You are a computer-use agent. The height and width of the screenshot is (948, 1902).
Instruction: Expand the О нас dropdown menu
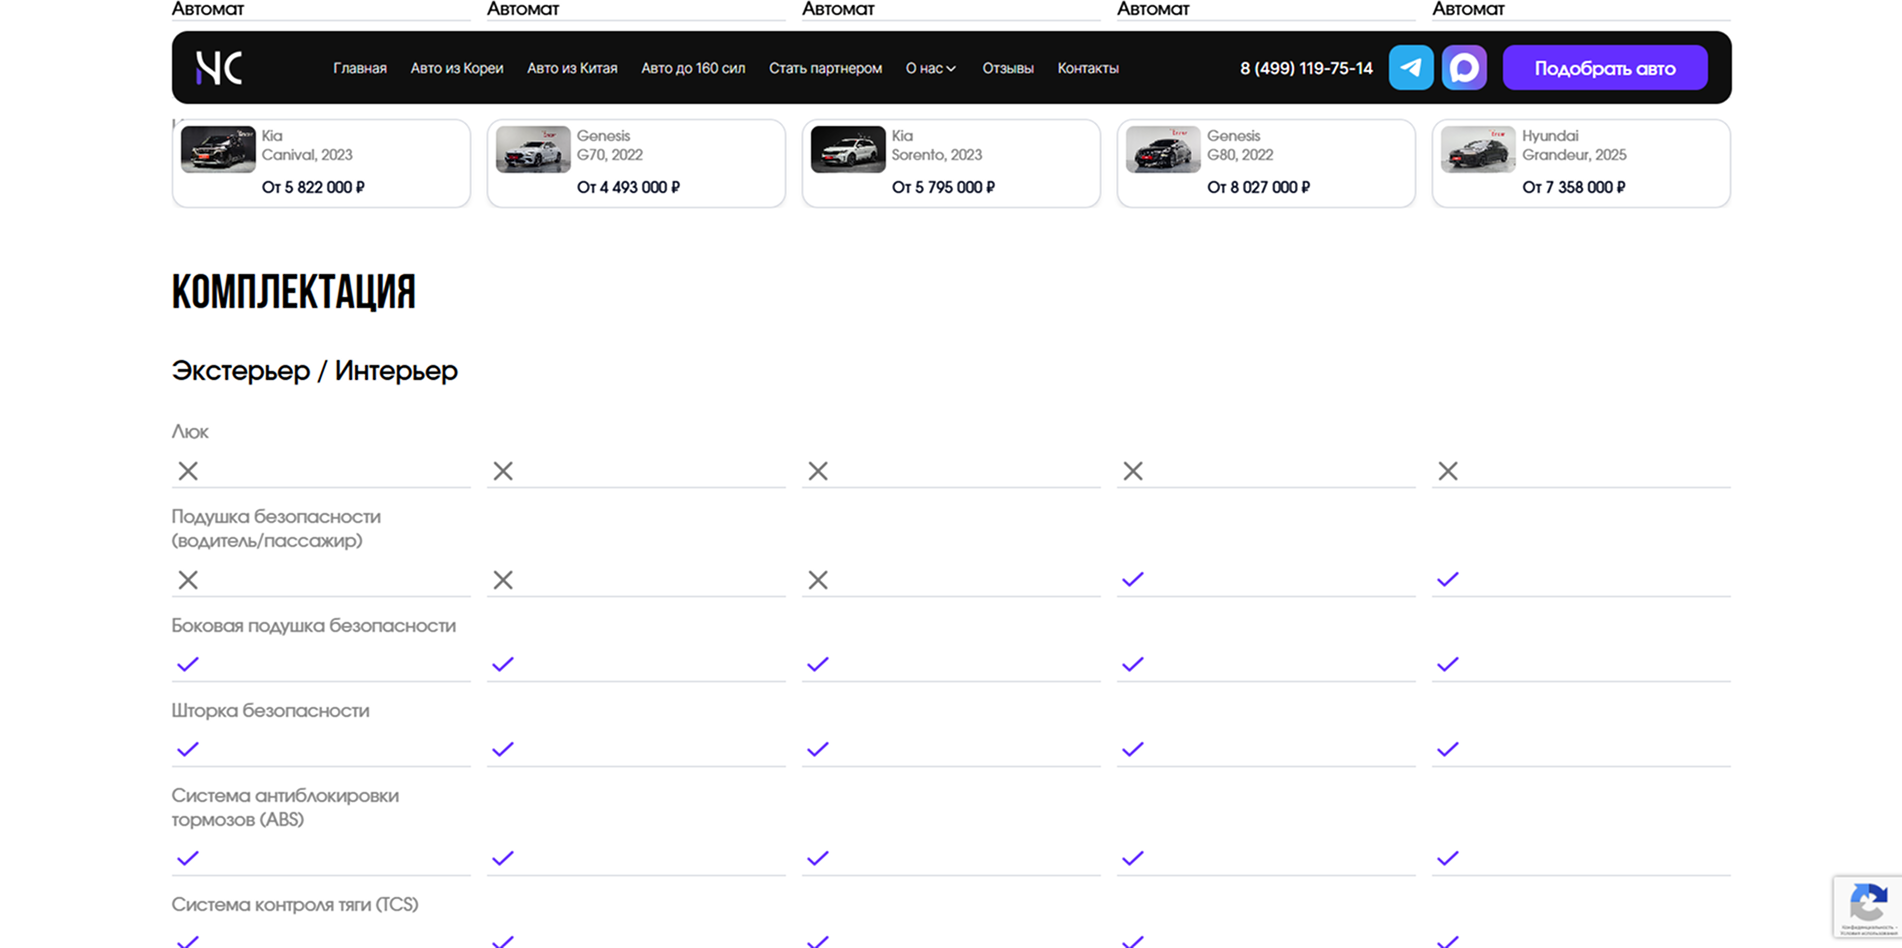(930, 68)
